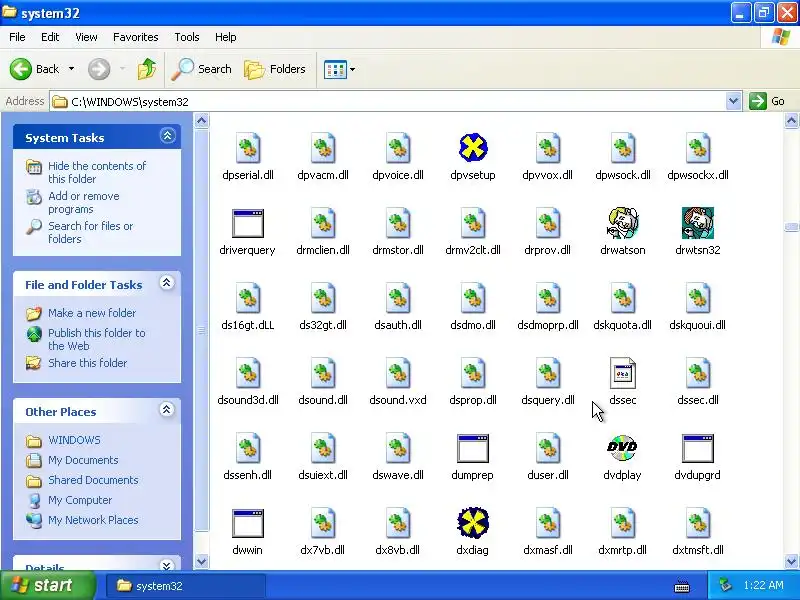Collapse the File and Folder Tasks panel
Screen dimensions: 800x600
(x=167, y=283)
